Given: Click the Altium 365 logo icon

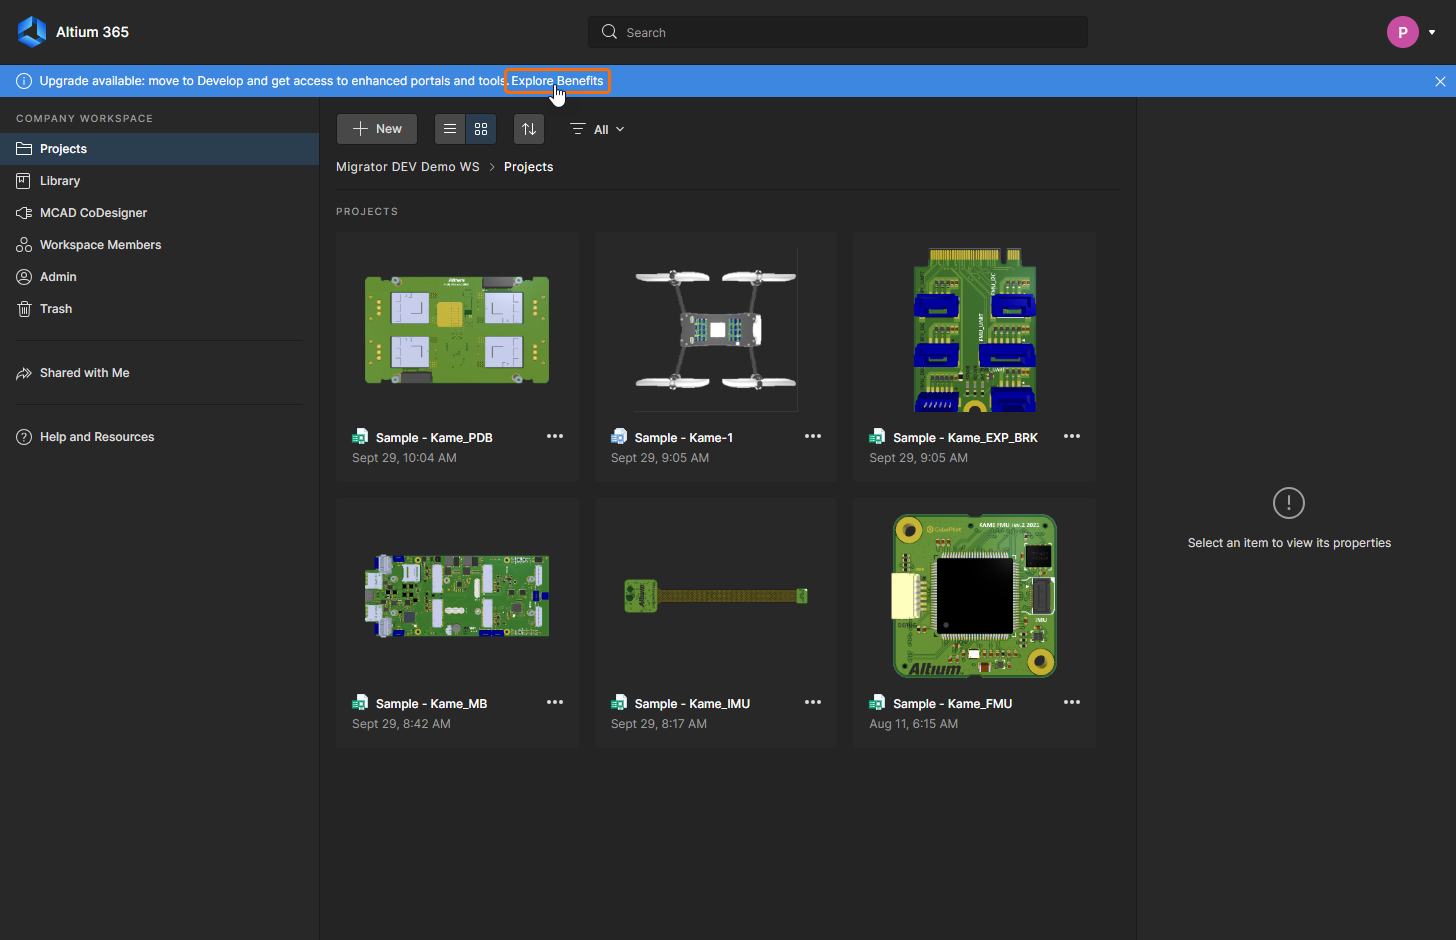Looking at the screenshot, I should (32, 32).
